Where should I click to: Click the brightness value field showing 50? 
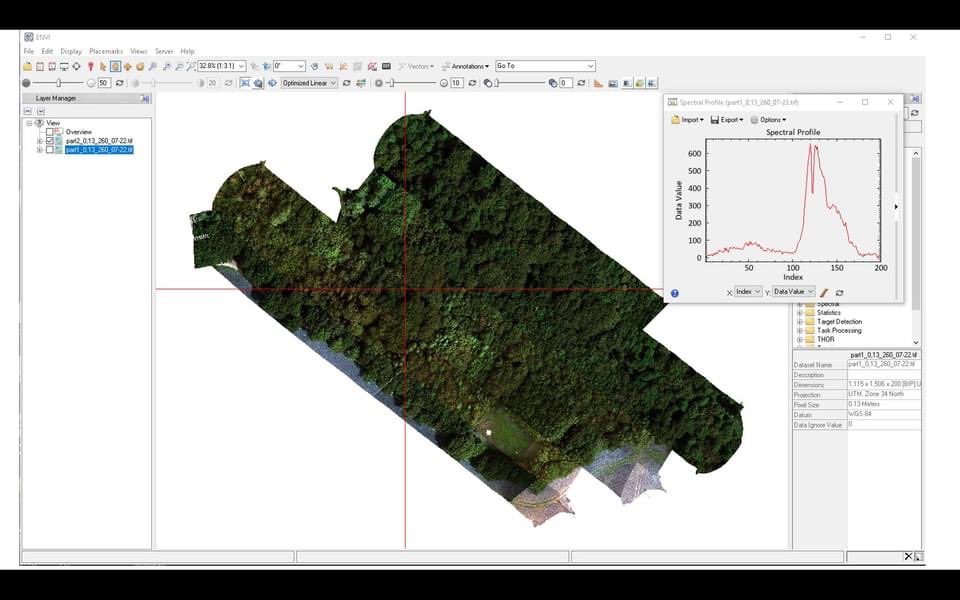coord(104,83)
